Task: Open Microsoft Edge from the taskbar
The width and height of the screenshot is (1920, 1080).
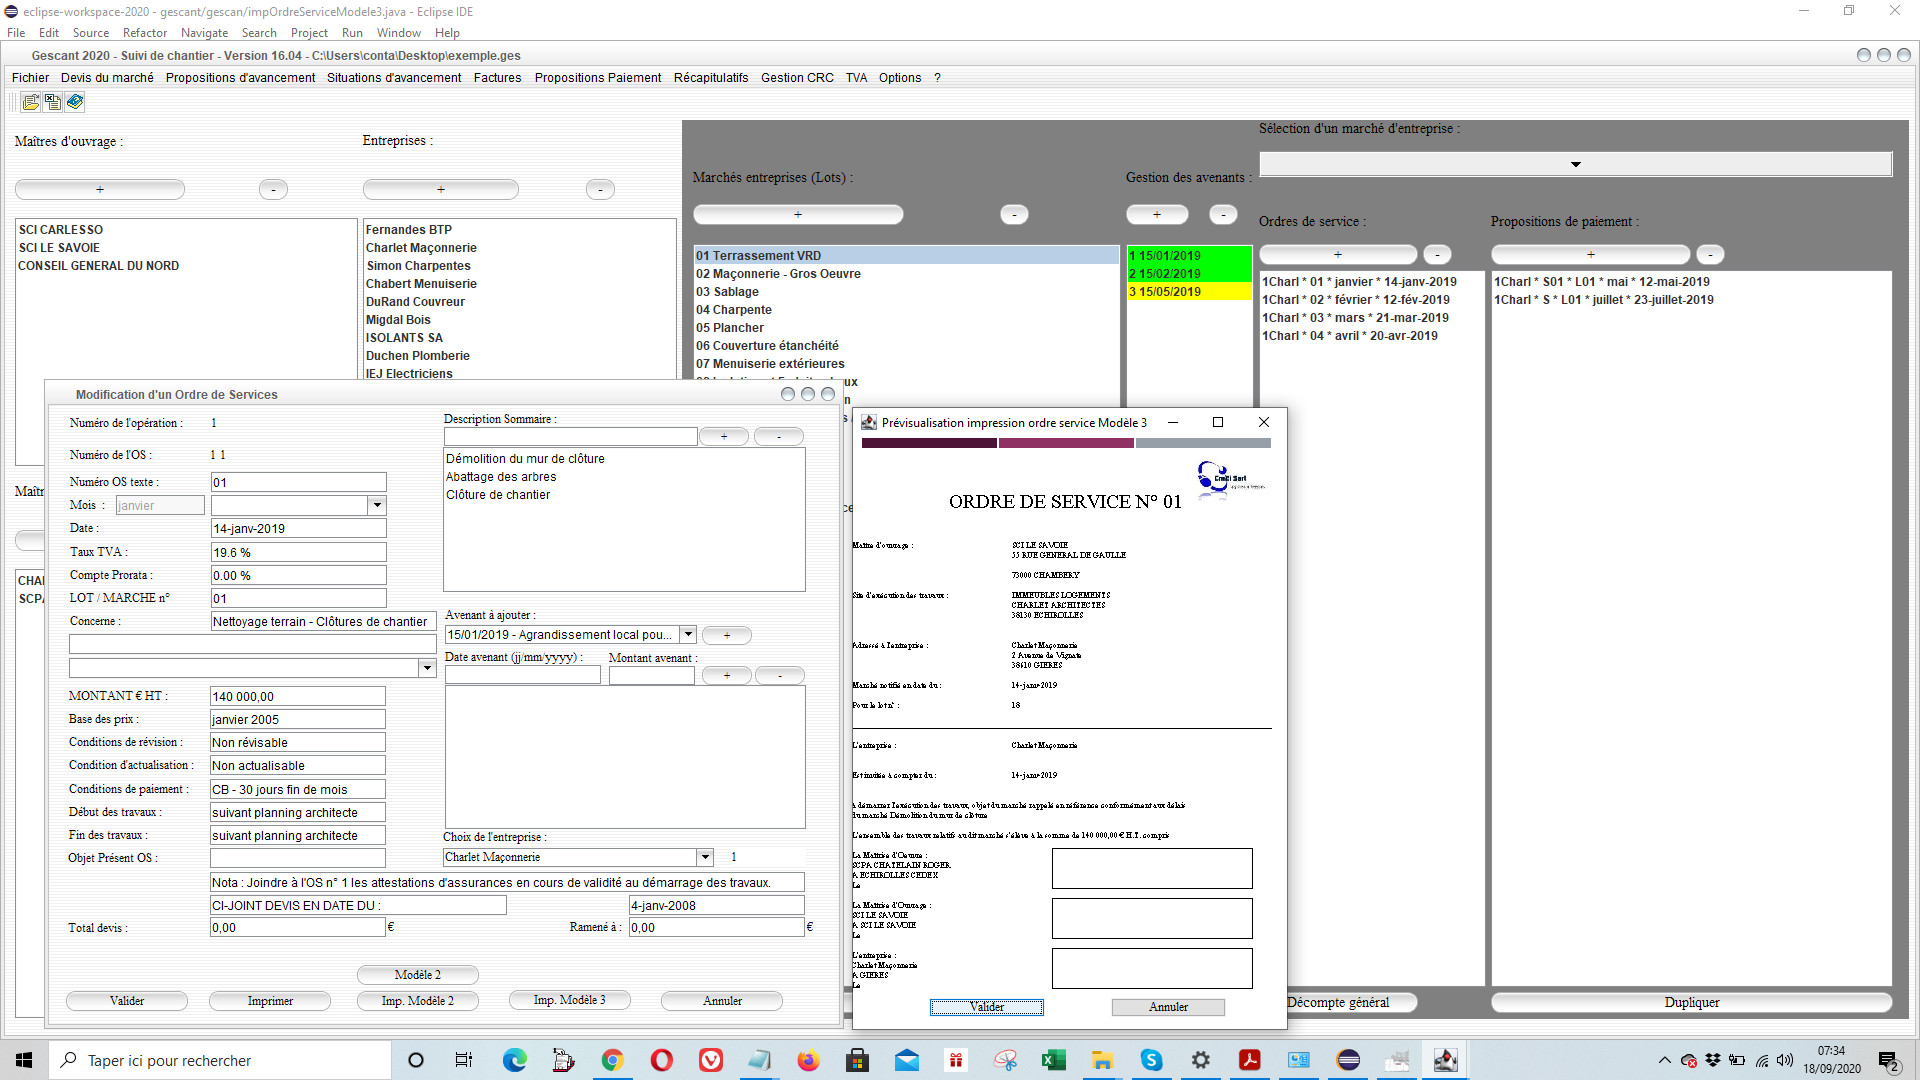Action: (514, 1060)
